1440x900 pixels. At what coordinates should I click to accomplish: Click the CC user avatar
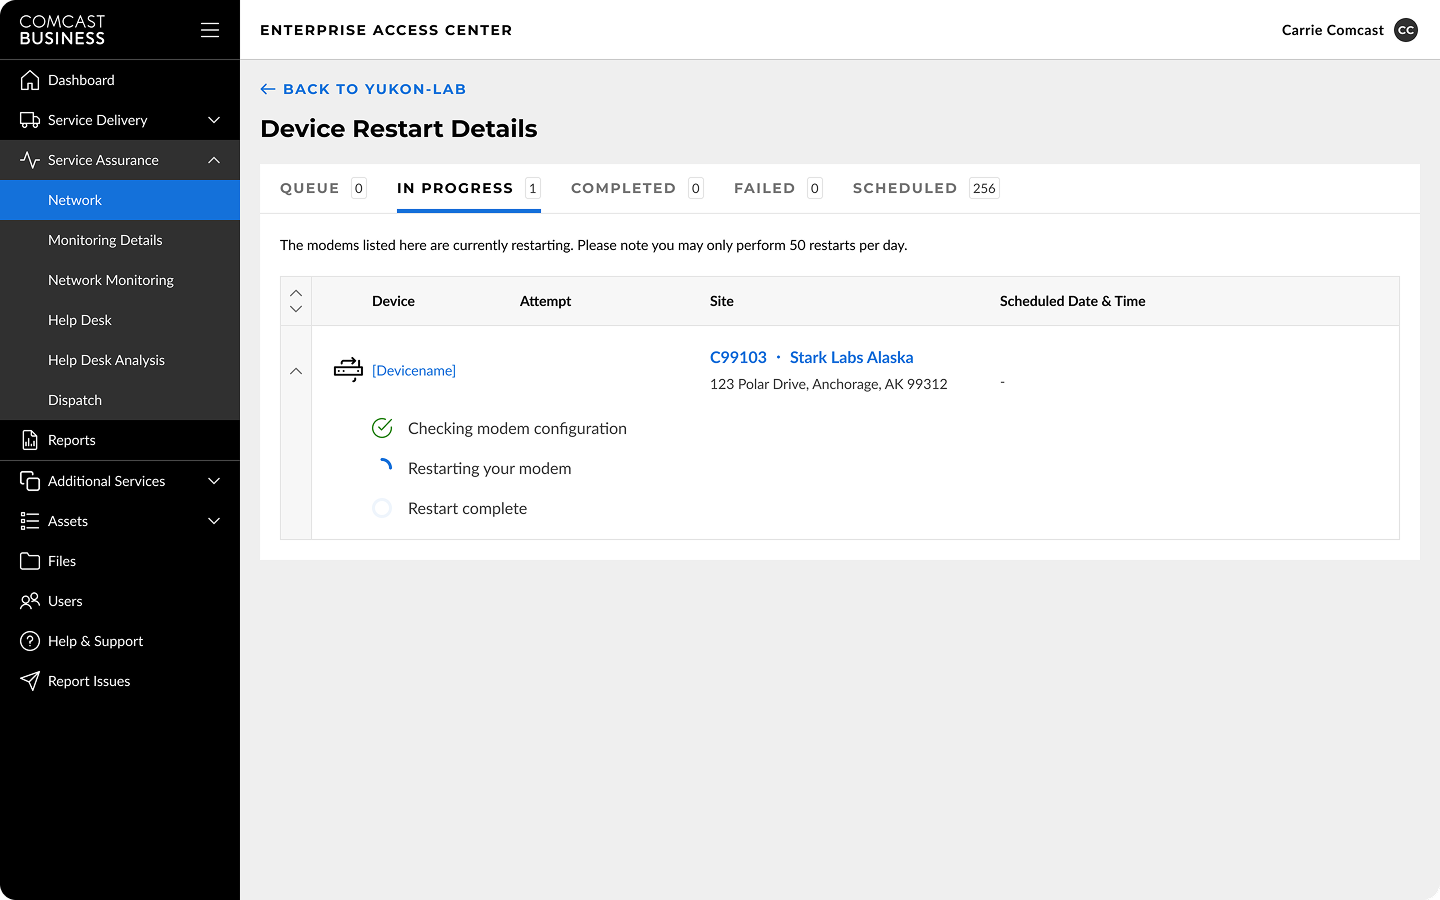tap(1406, 30)
